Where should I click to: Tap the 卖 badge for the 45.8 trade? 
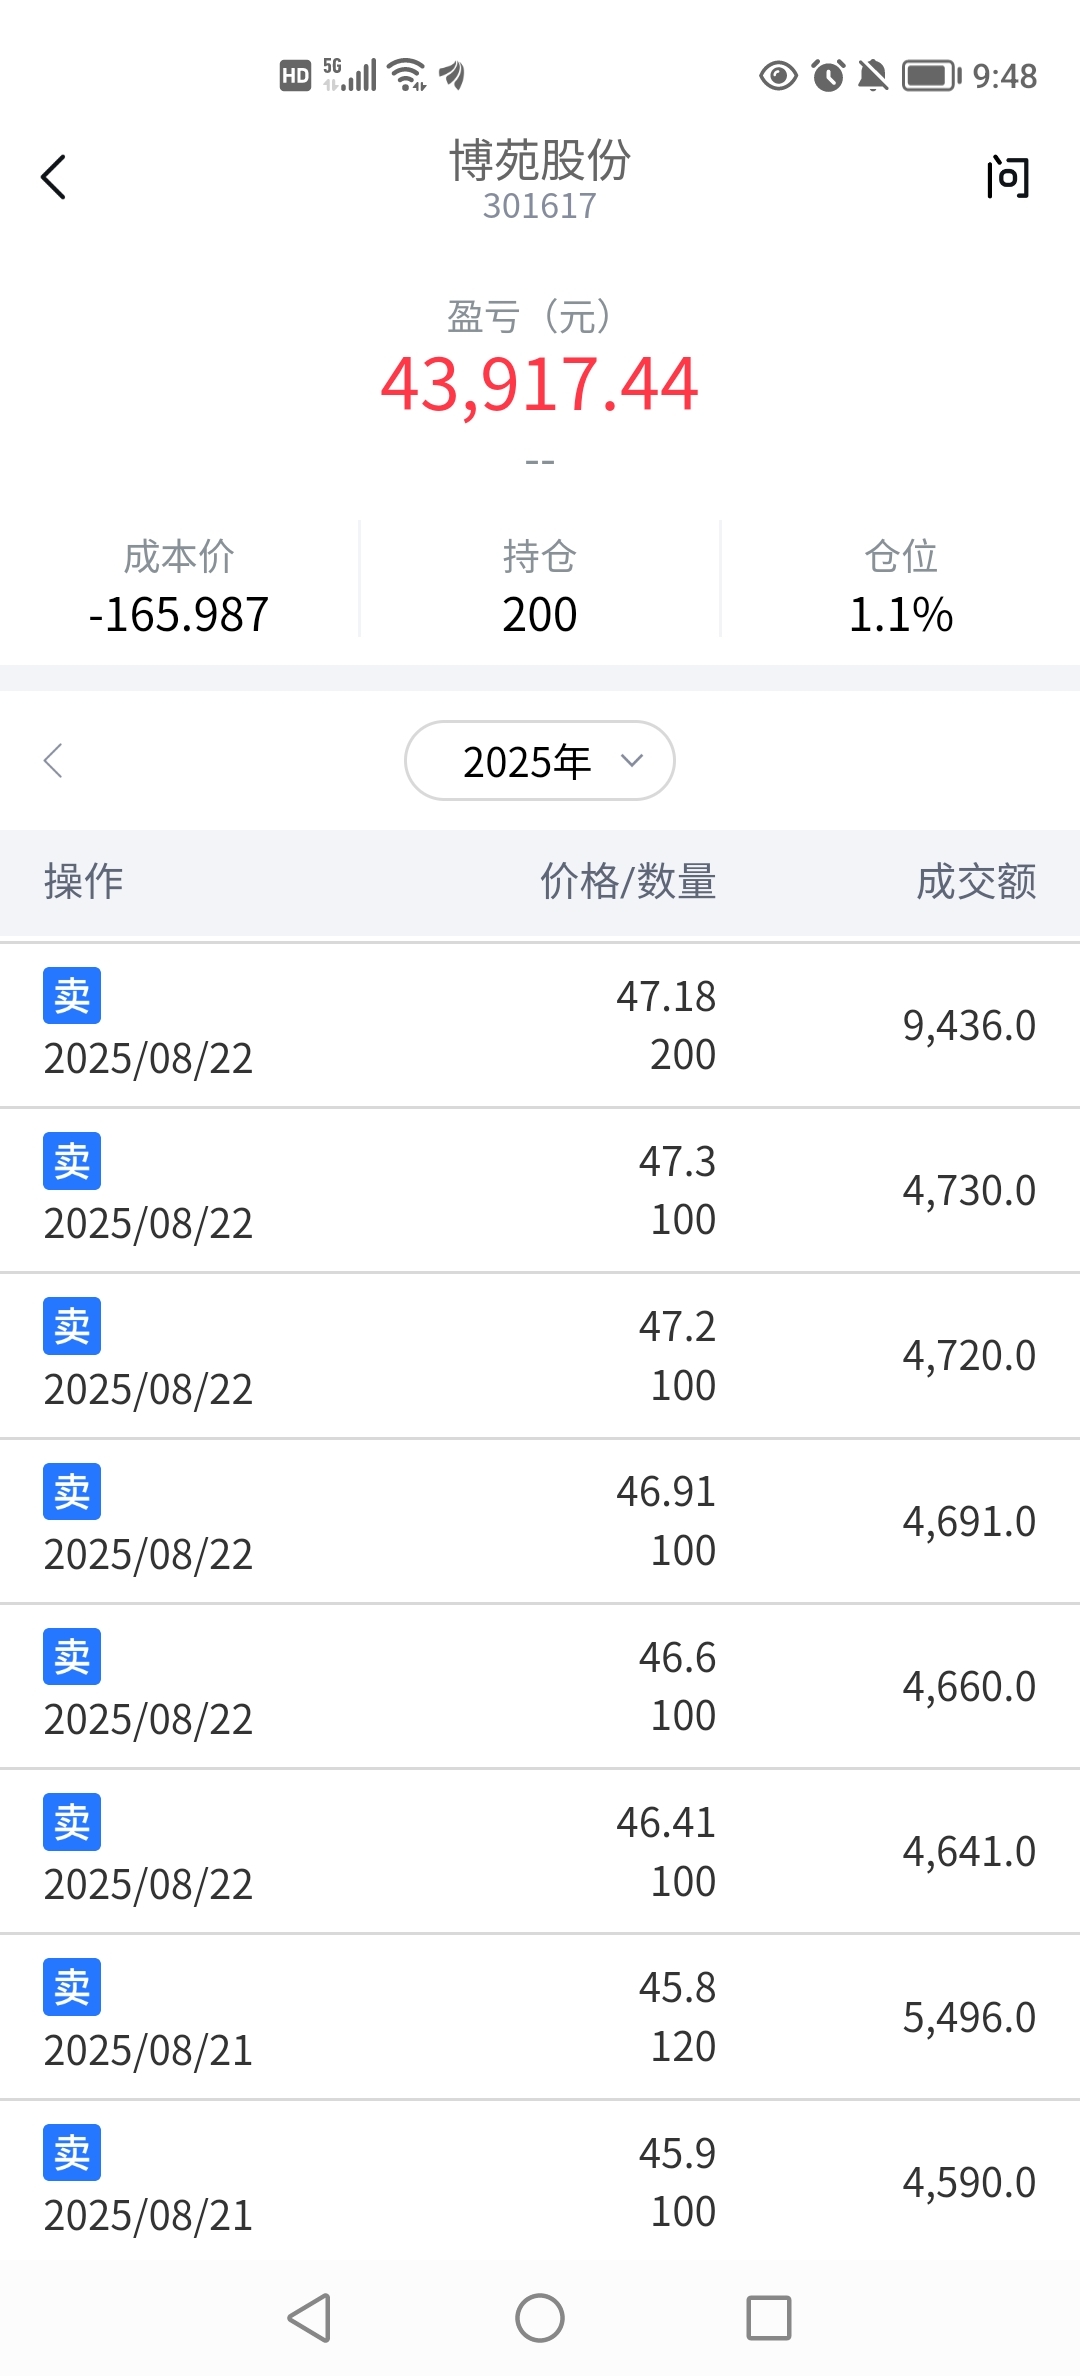72,1986
